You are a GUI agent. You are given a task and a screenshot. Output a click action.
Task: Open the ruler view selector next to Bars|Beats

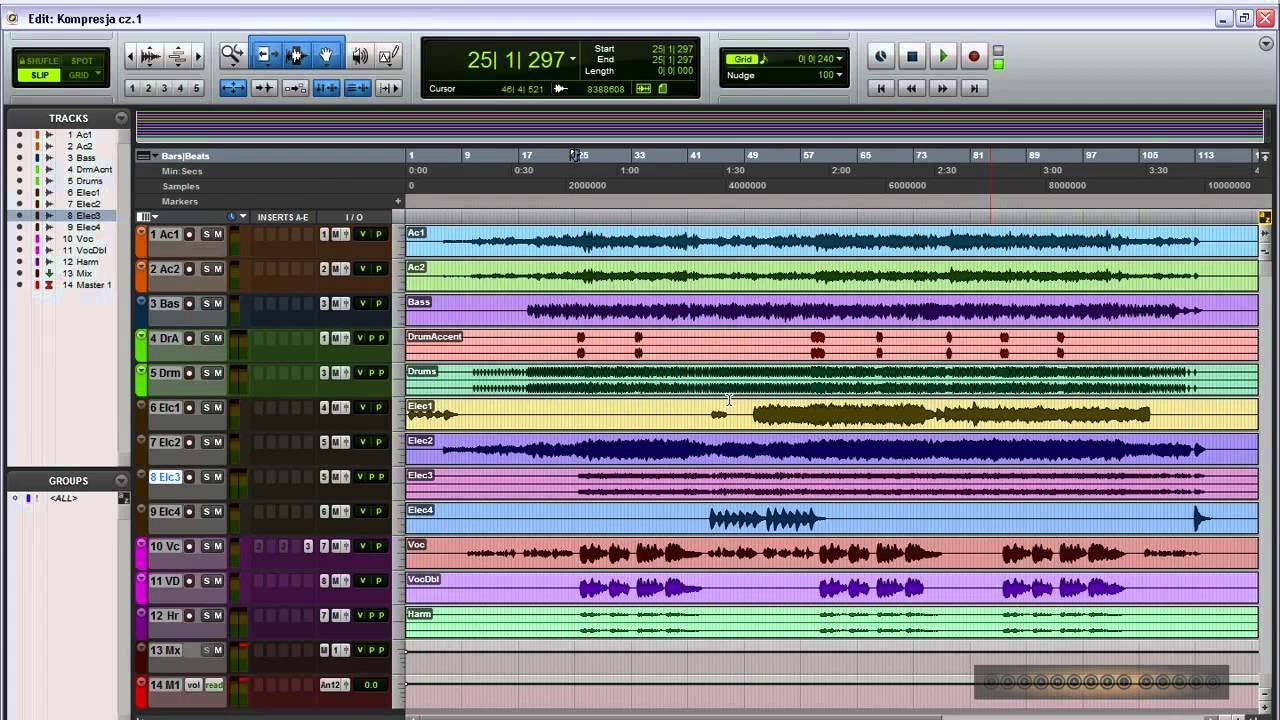148,156
